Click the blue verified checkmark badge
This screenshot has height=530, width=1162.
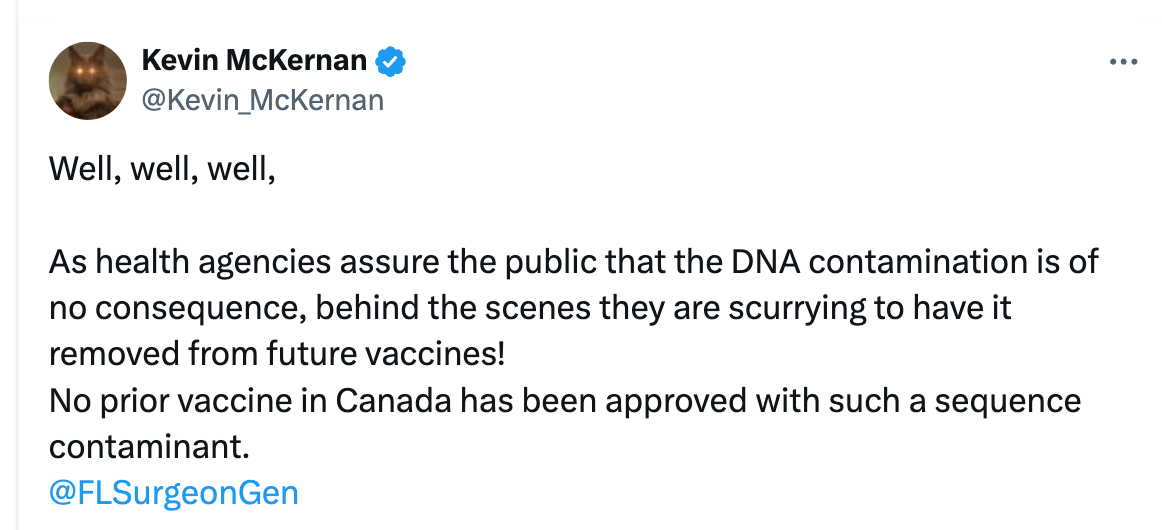[390, 62]
